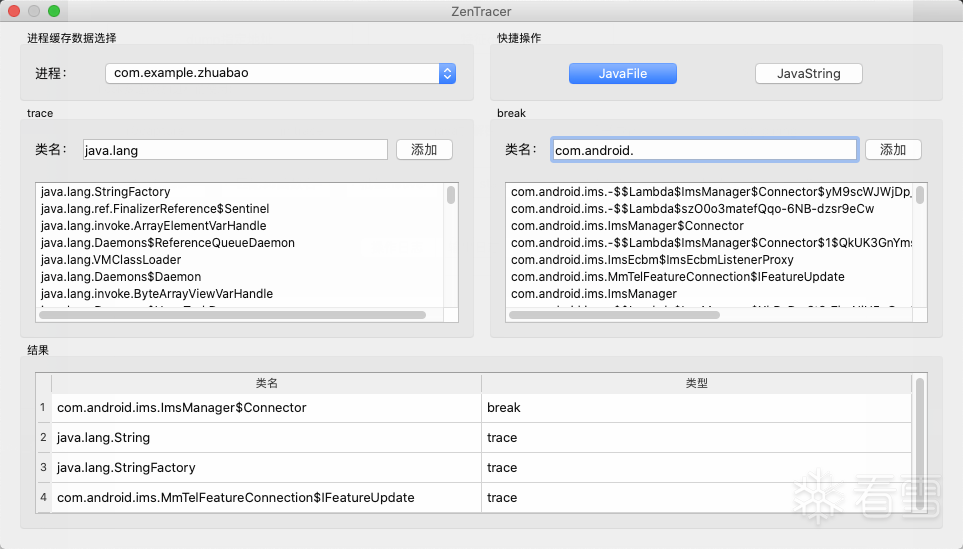Click the green maximize window button
963x549 pixels.
point(54,11)
